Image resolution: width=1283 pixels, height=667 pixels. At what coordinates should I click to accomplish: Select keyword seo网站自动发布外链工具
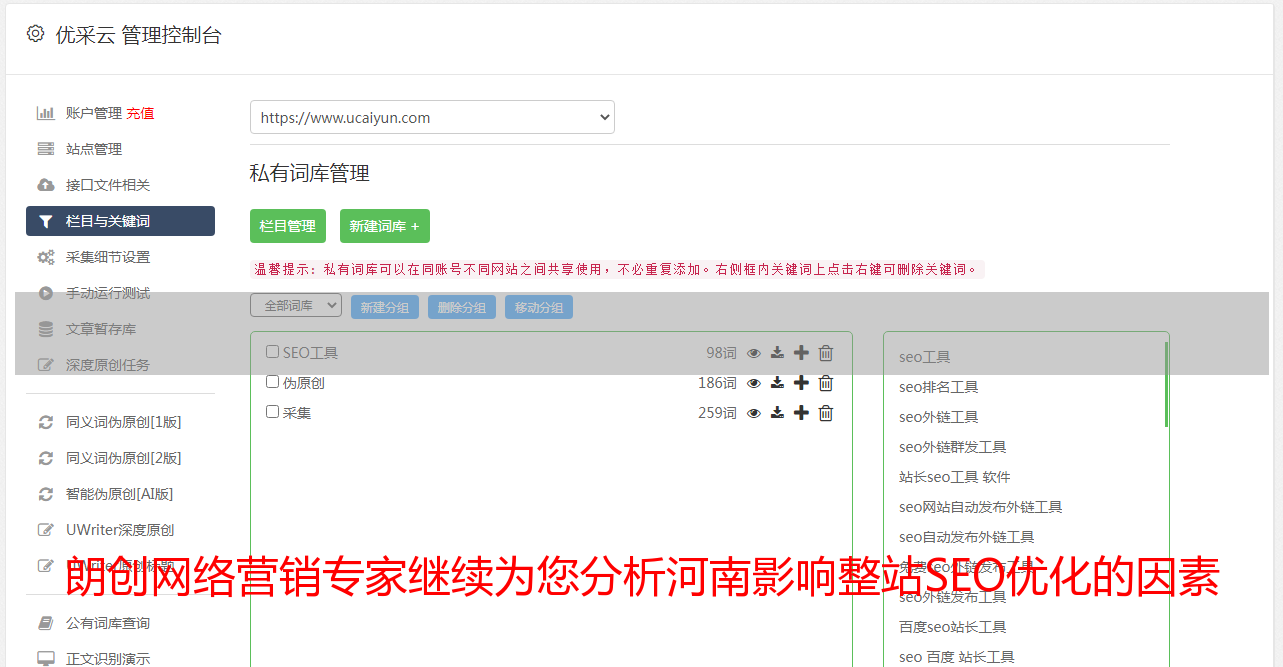click(981, 507)
